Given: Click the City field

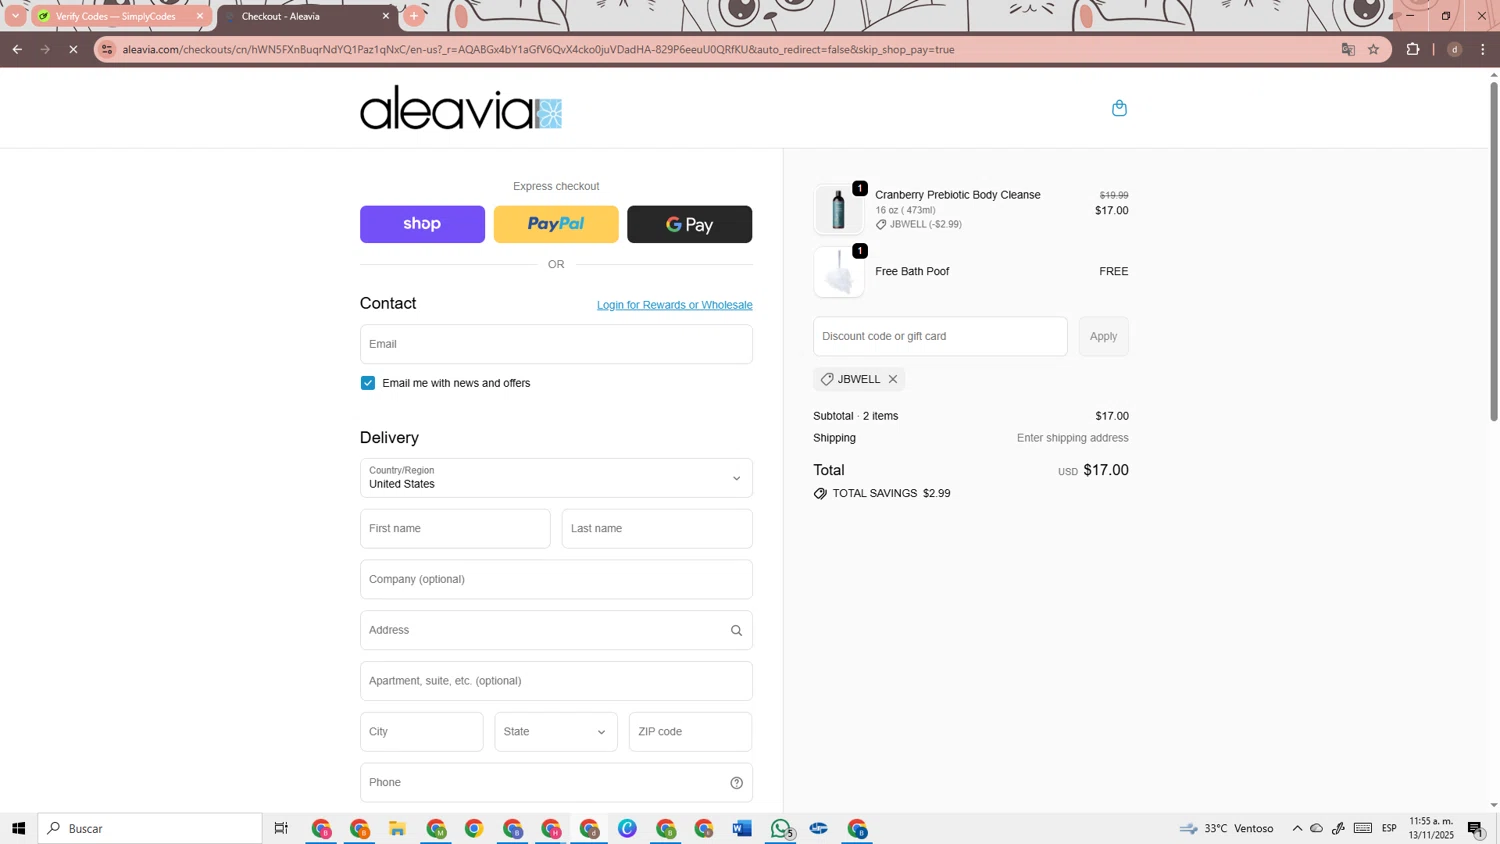Looking at the screenshot, I should click(x=422, y=732).
